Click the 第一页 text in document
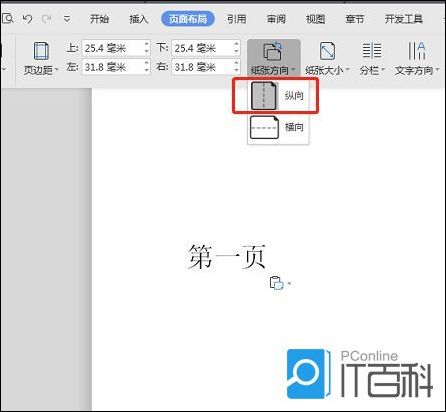The image size is (446, 412). [226, 256]
